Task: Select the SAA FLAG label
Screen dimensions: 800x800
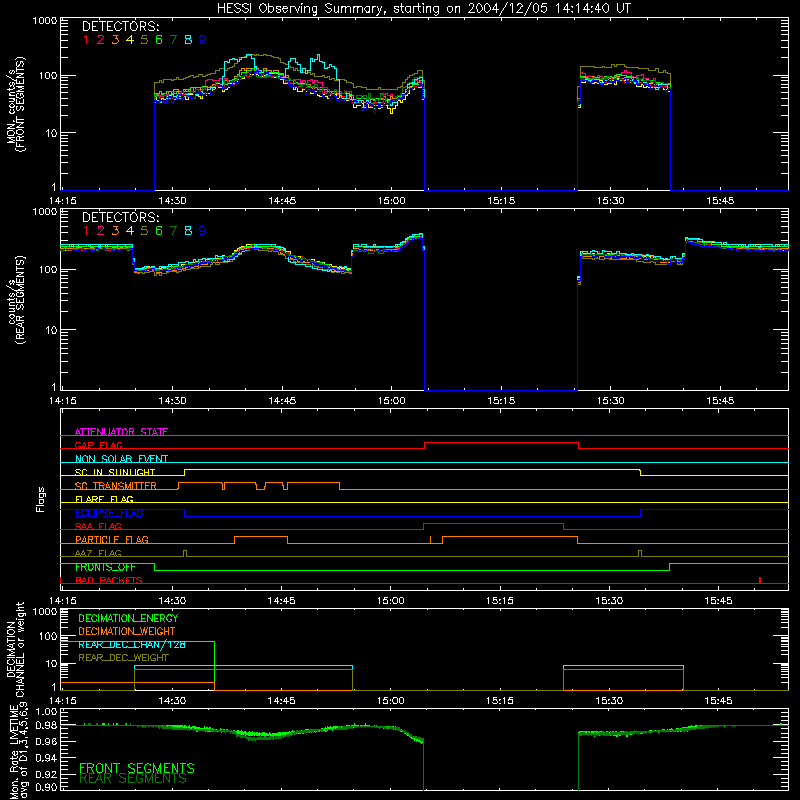Action: (98, 526)
